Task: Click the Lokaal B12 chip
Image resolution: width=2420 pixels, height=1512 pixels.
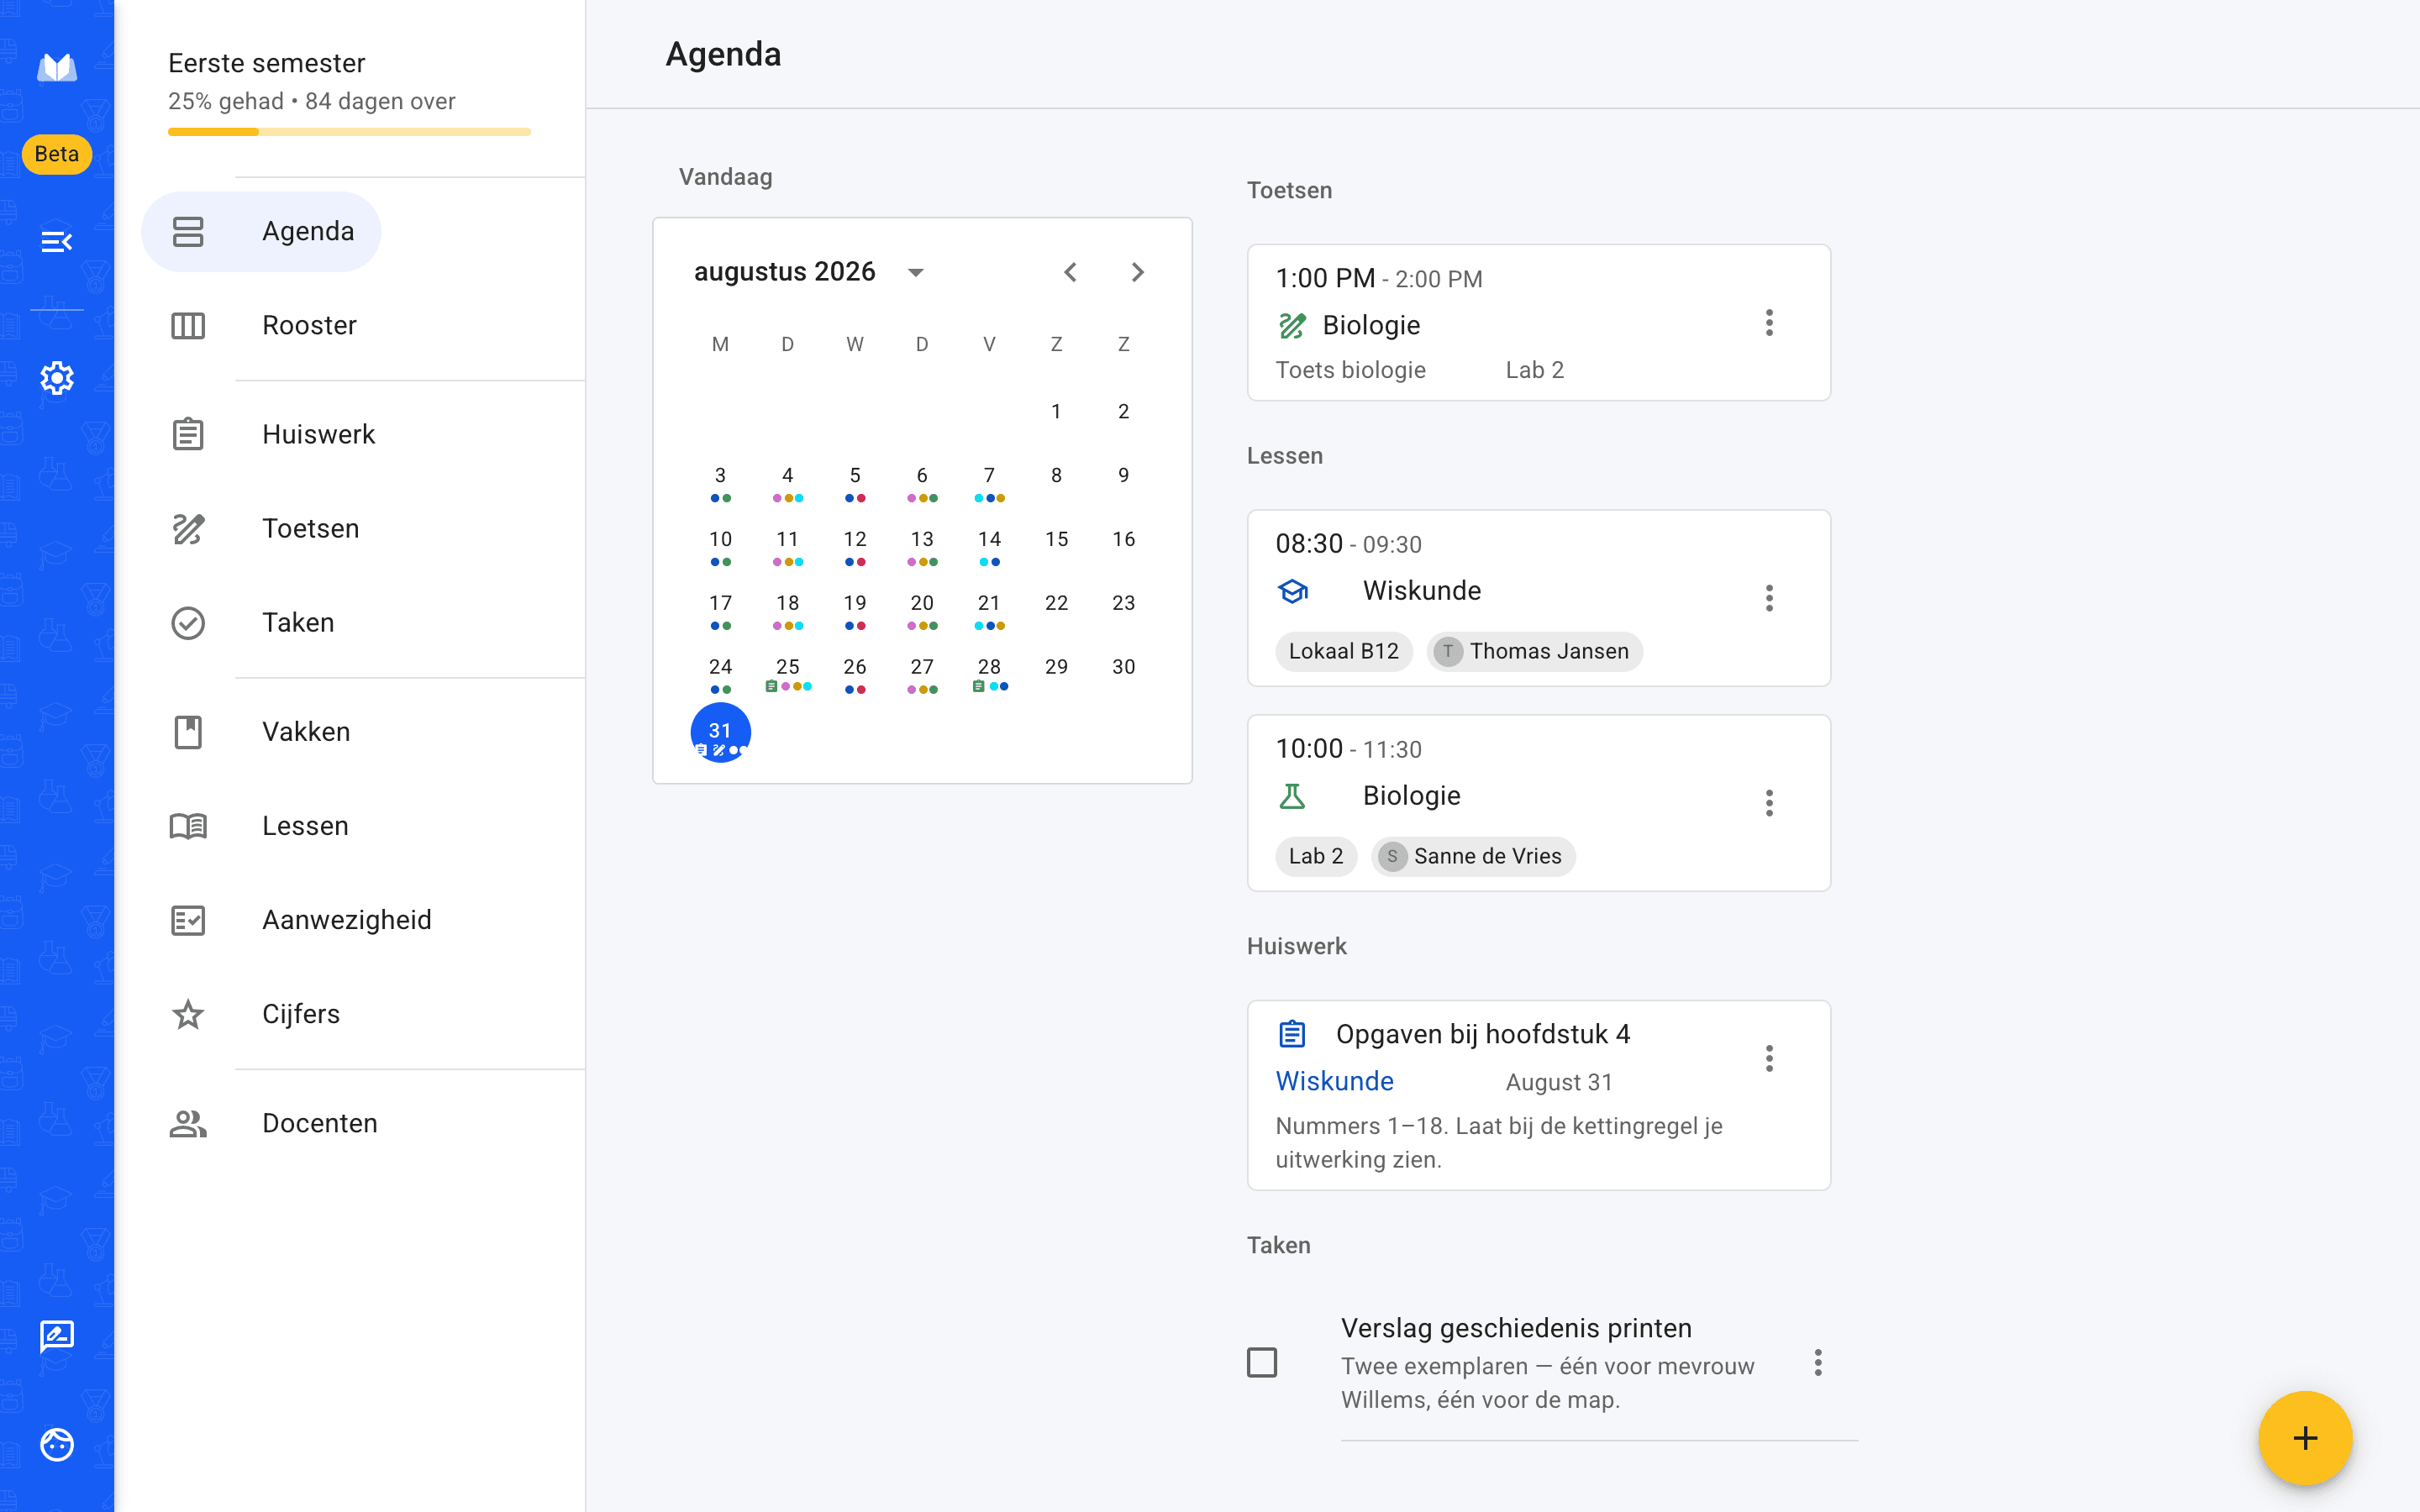Action: coord(1343,651)
